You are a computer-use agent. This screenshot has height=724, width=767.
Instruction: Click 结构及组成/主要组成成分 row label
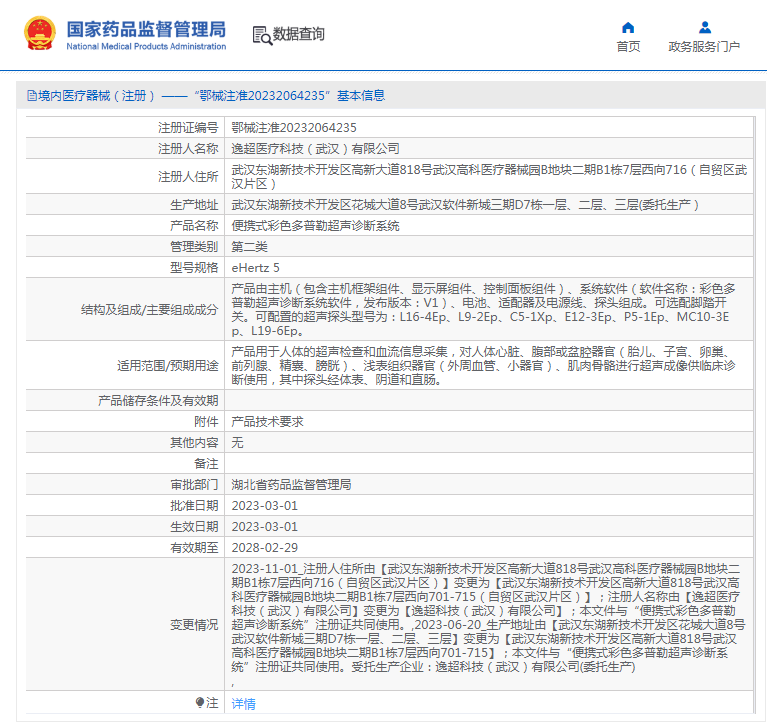coord(149,310)
